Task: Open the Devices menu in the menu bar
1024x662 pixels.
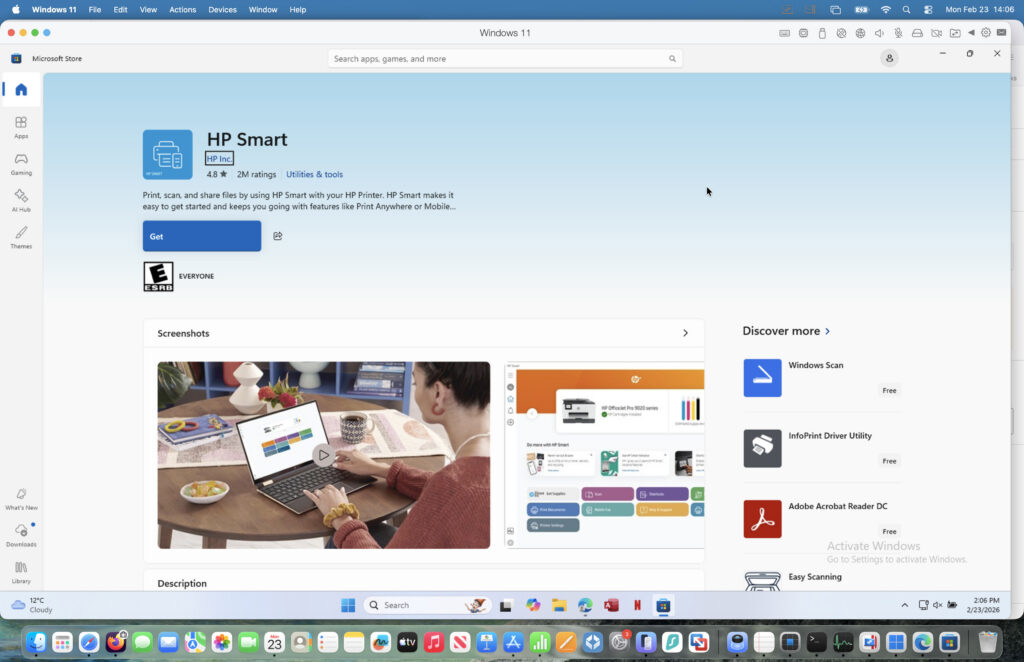Action: click(x=224, y=9)
